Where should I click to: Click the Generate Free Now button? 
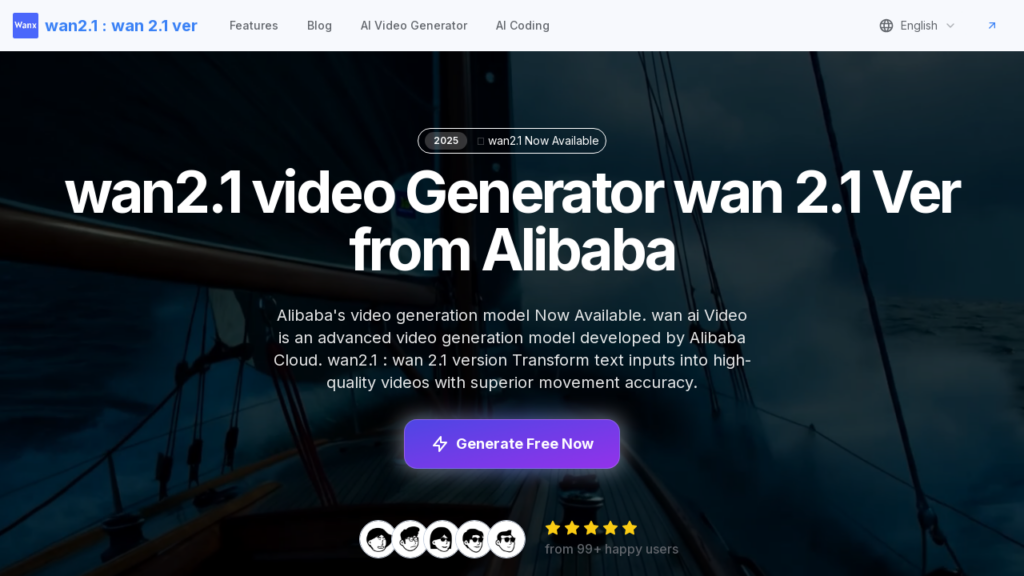[x=512, y=444]
